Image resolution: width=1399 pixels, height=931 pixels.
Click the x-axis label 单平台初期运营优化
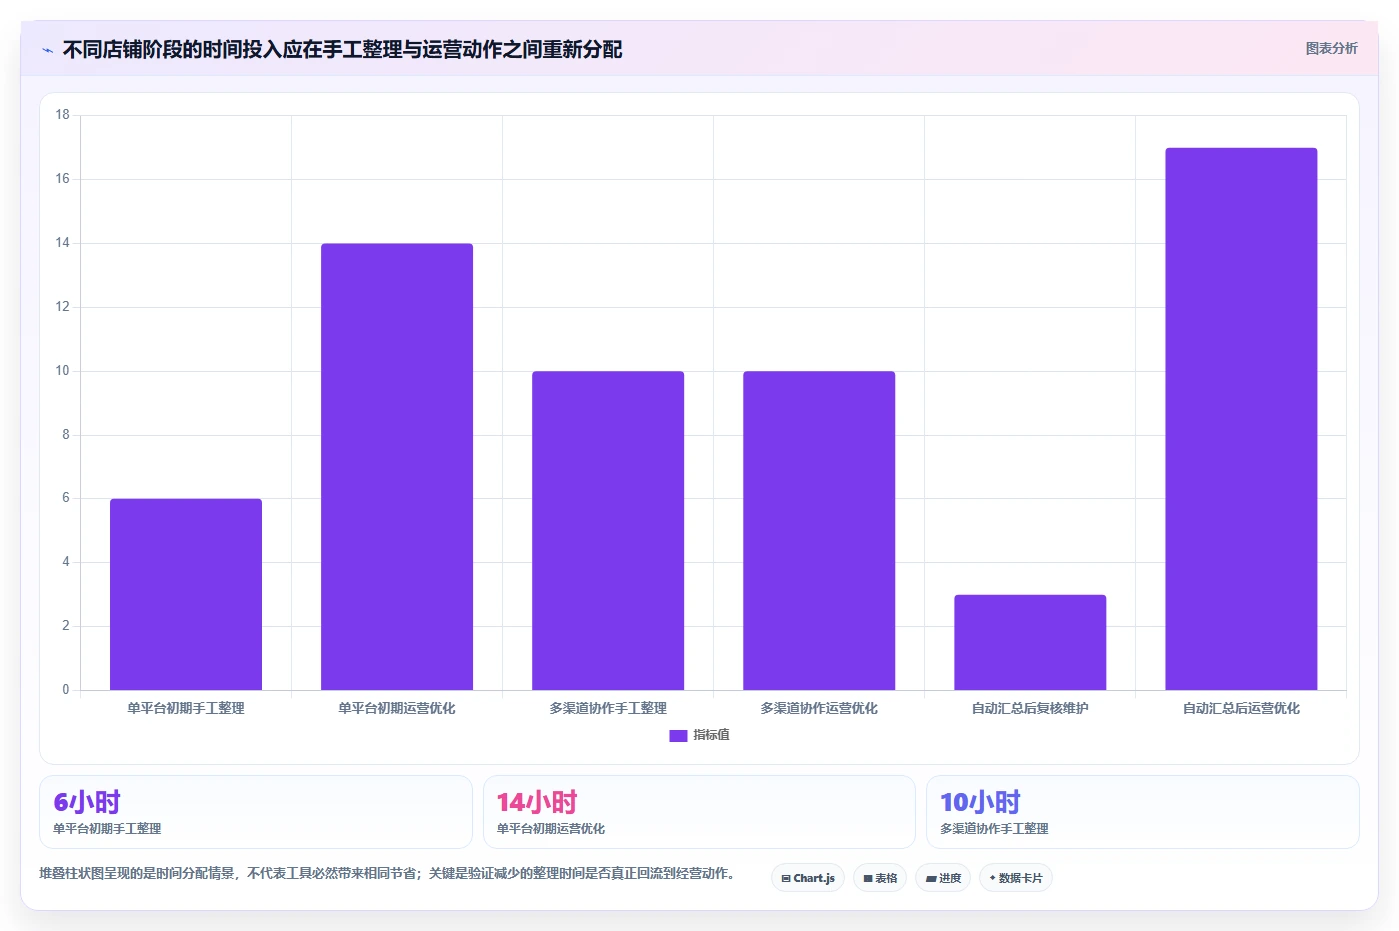pyautogui.click(x=397, y=708)
